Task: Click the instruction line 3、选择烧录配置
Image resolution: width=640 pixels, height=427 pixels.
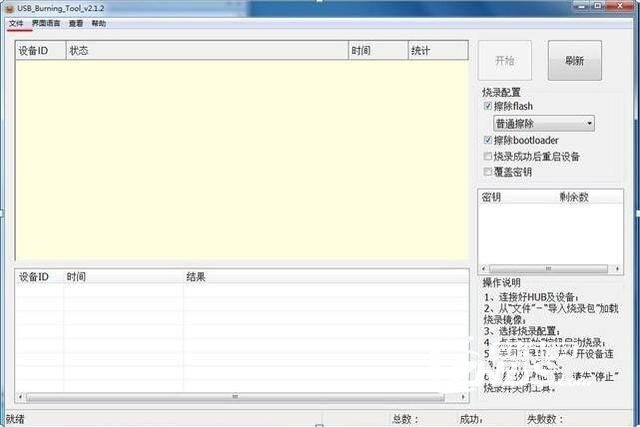Action: point(522,331)
